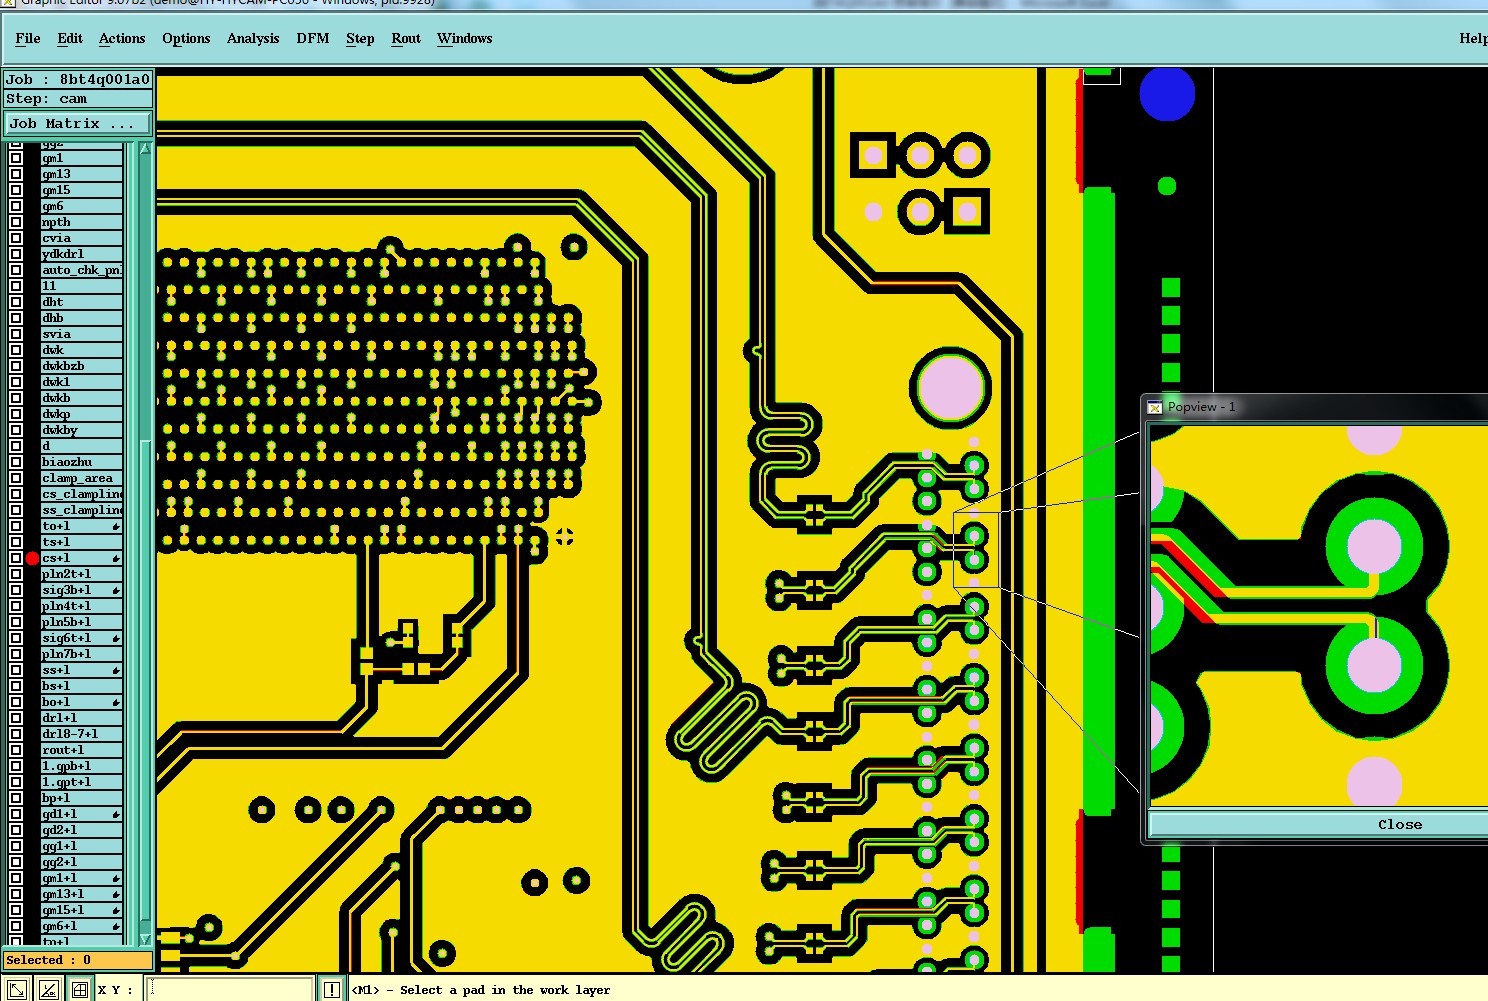Image resolution: width=1488 pixels, height=1001 pixels.
Task: Toggle the checkbox for layer clamp_area
Action: coord(16,478)
